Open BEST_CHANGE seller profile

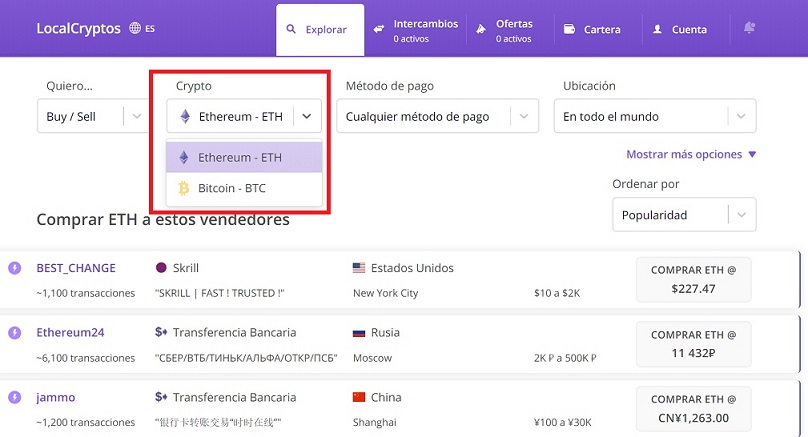[76, 268]
